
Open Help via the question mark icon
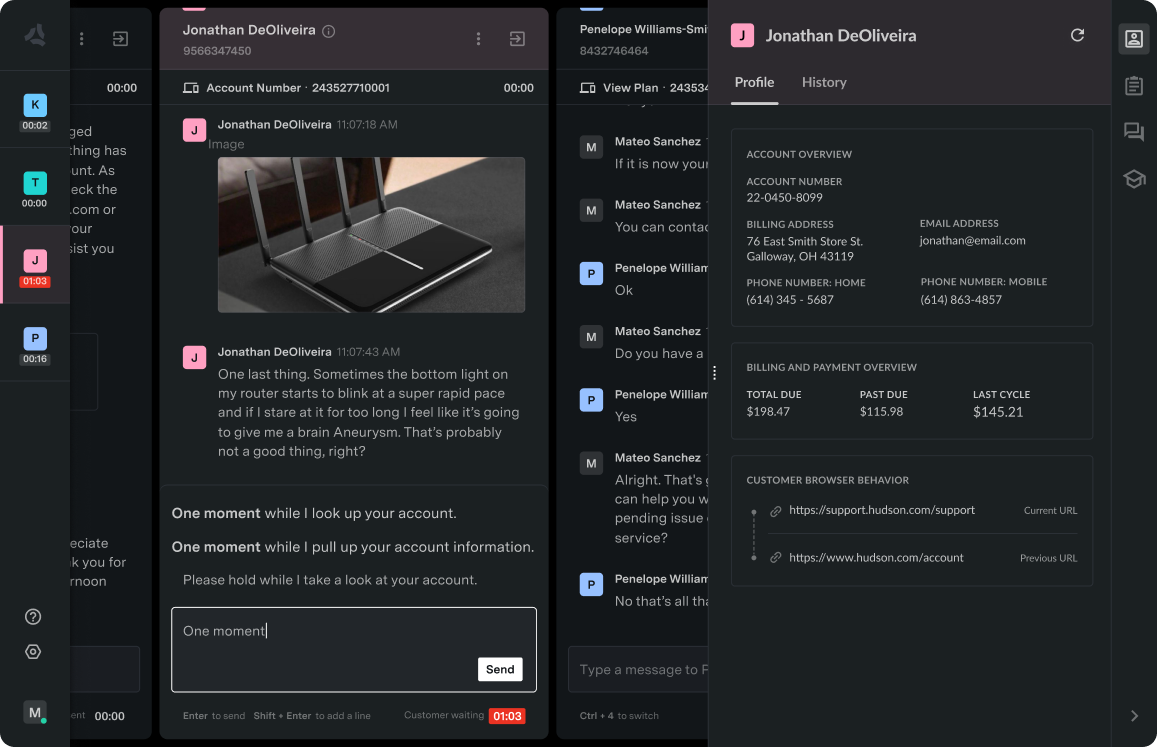point(33,617)
